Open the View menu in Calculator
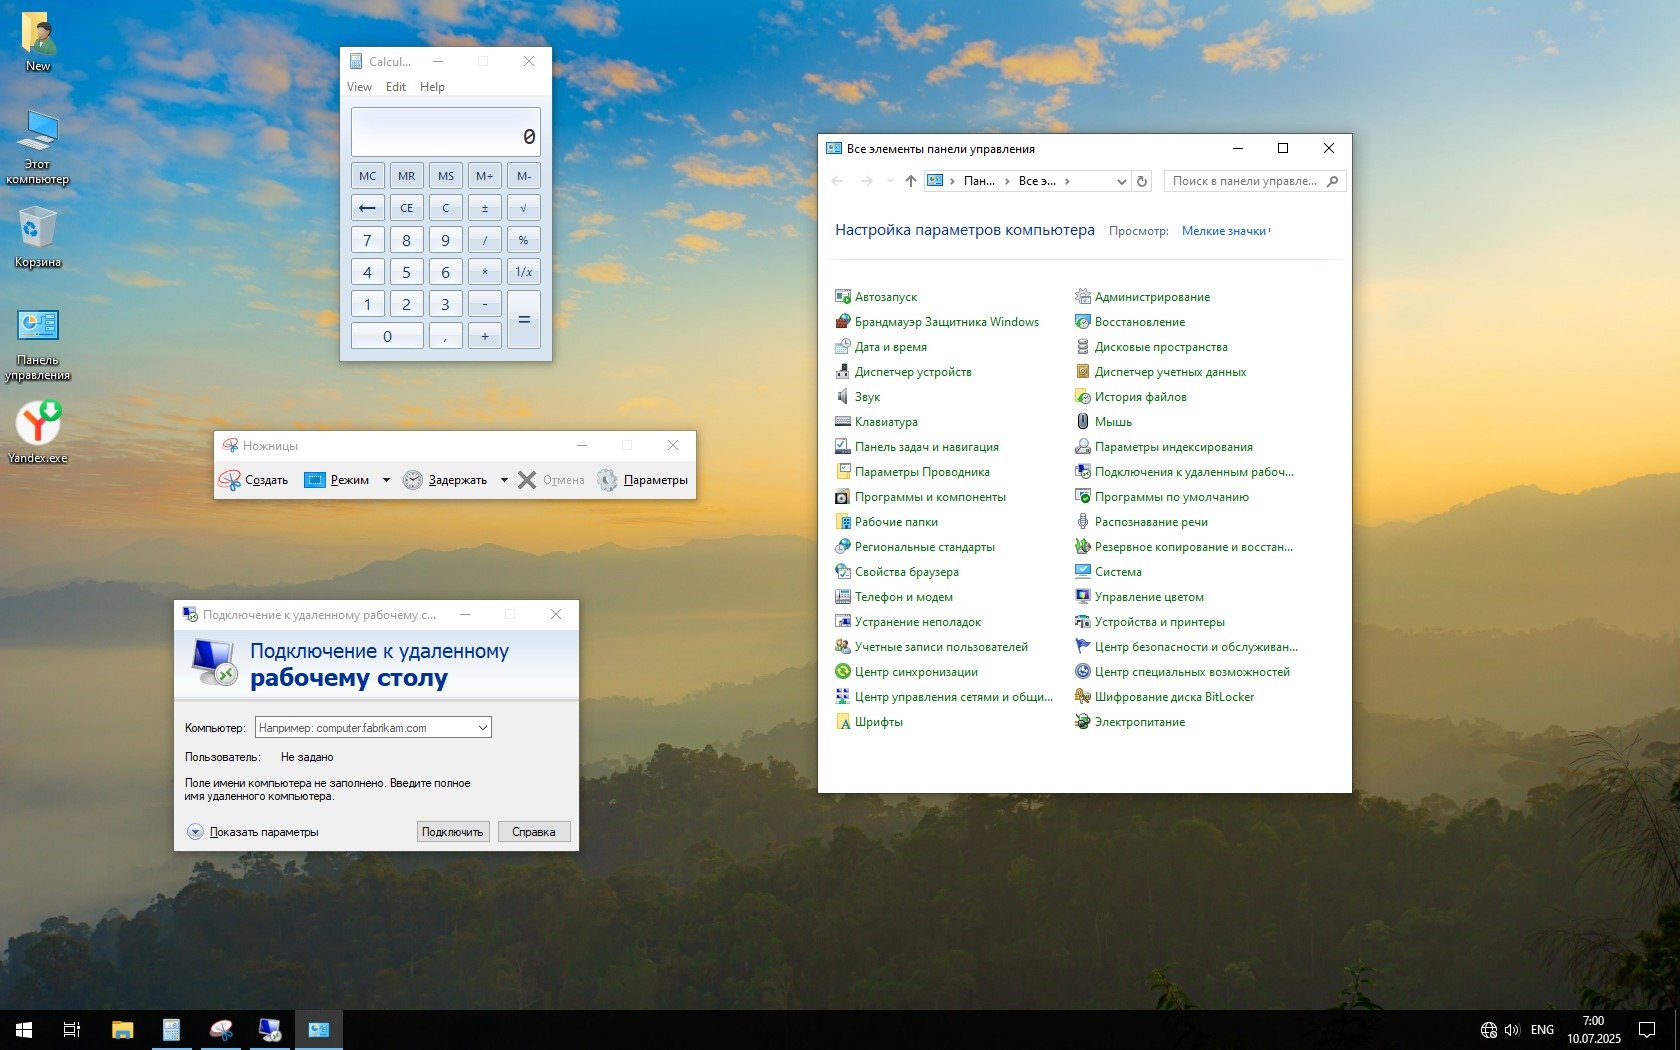This screenshot has width=1680, height=1050. click(x=359, y=87)
